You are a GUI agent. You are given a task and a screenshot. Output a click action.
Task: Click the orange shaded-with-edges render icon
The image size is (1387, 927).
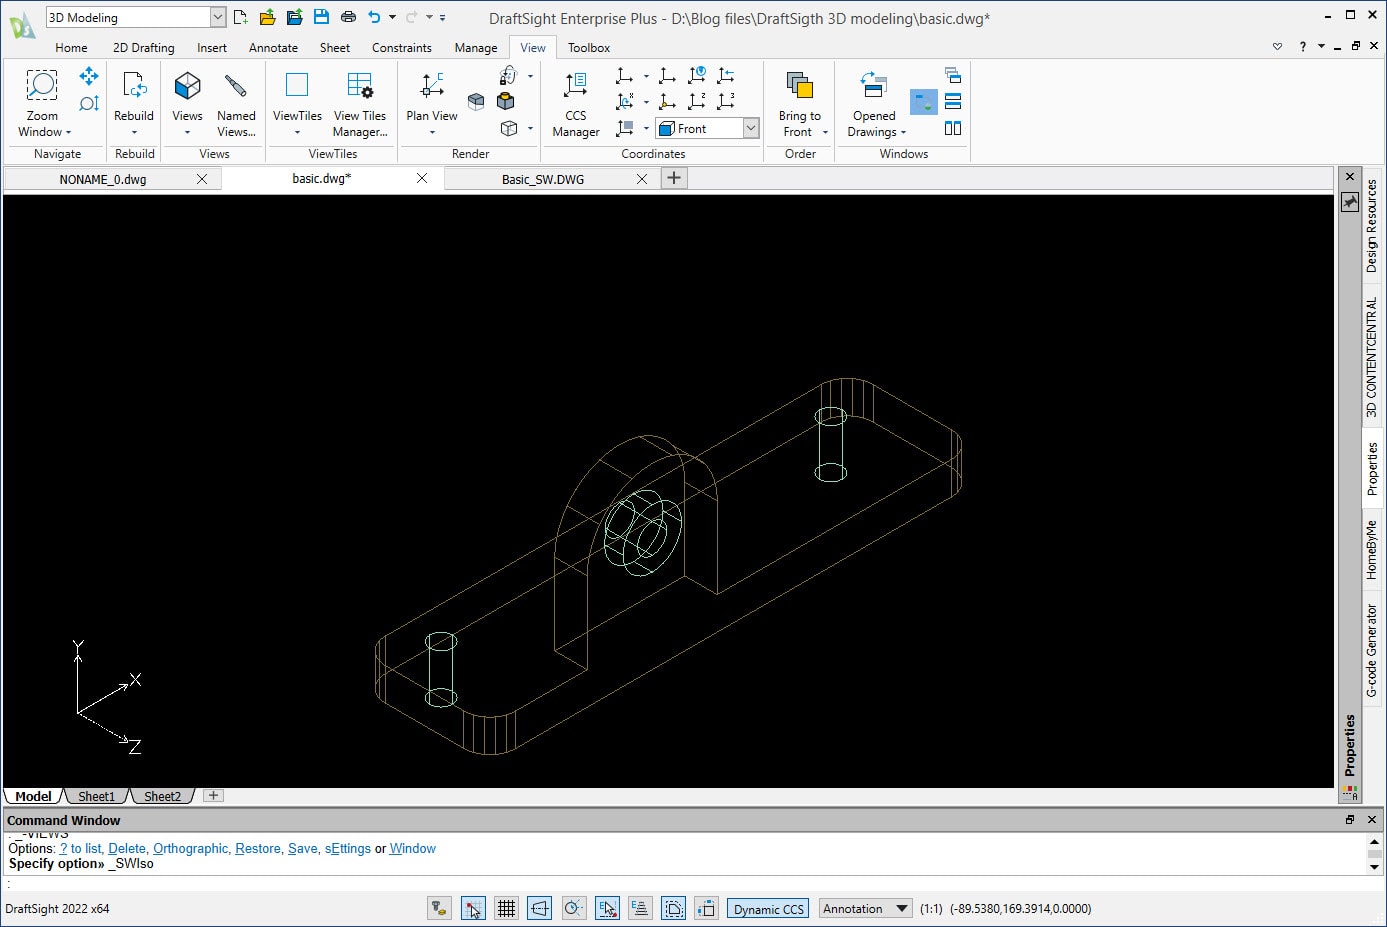pyautogui.click(x=506, y=101)
